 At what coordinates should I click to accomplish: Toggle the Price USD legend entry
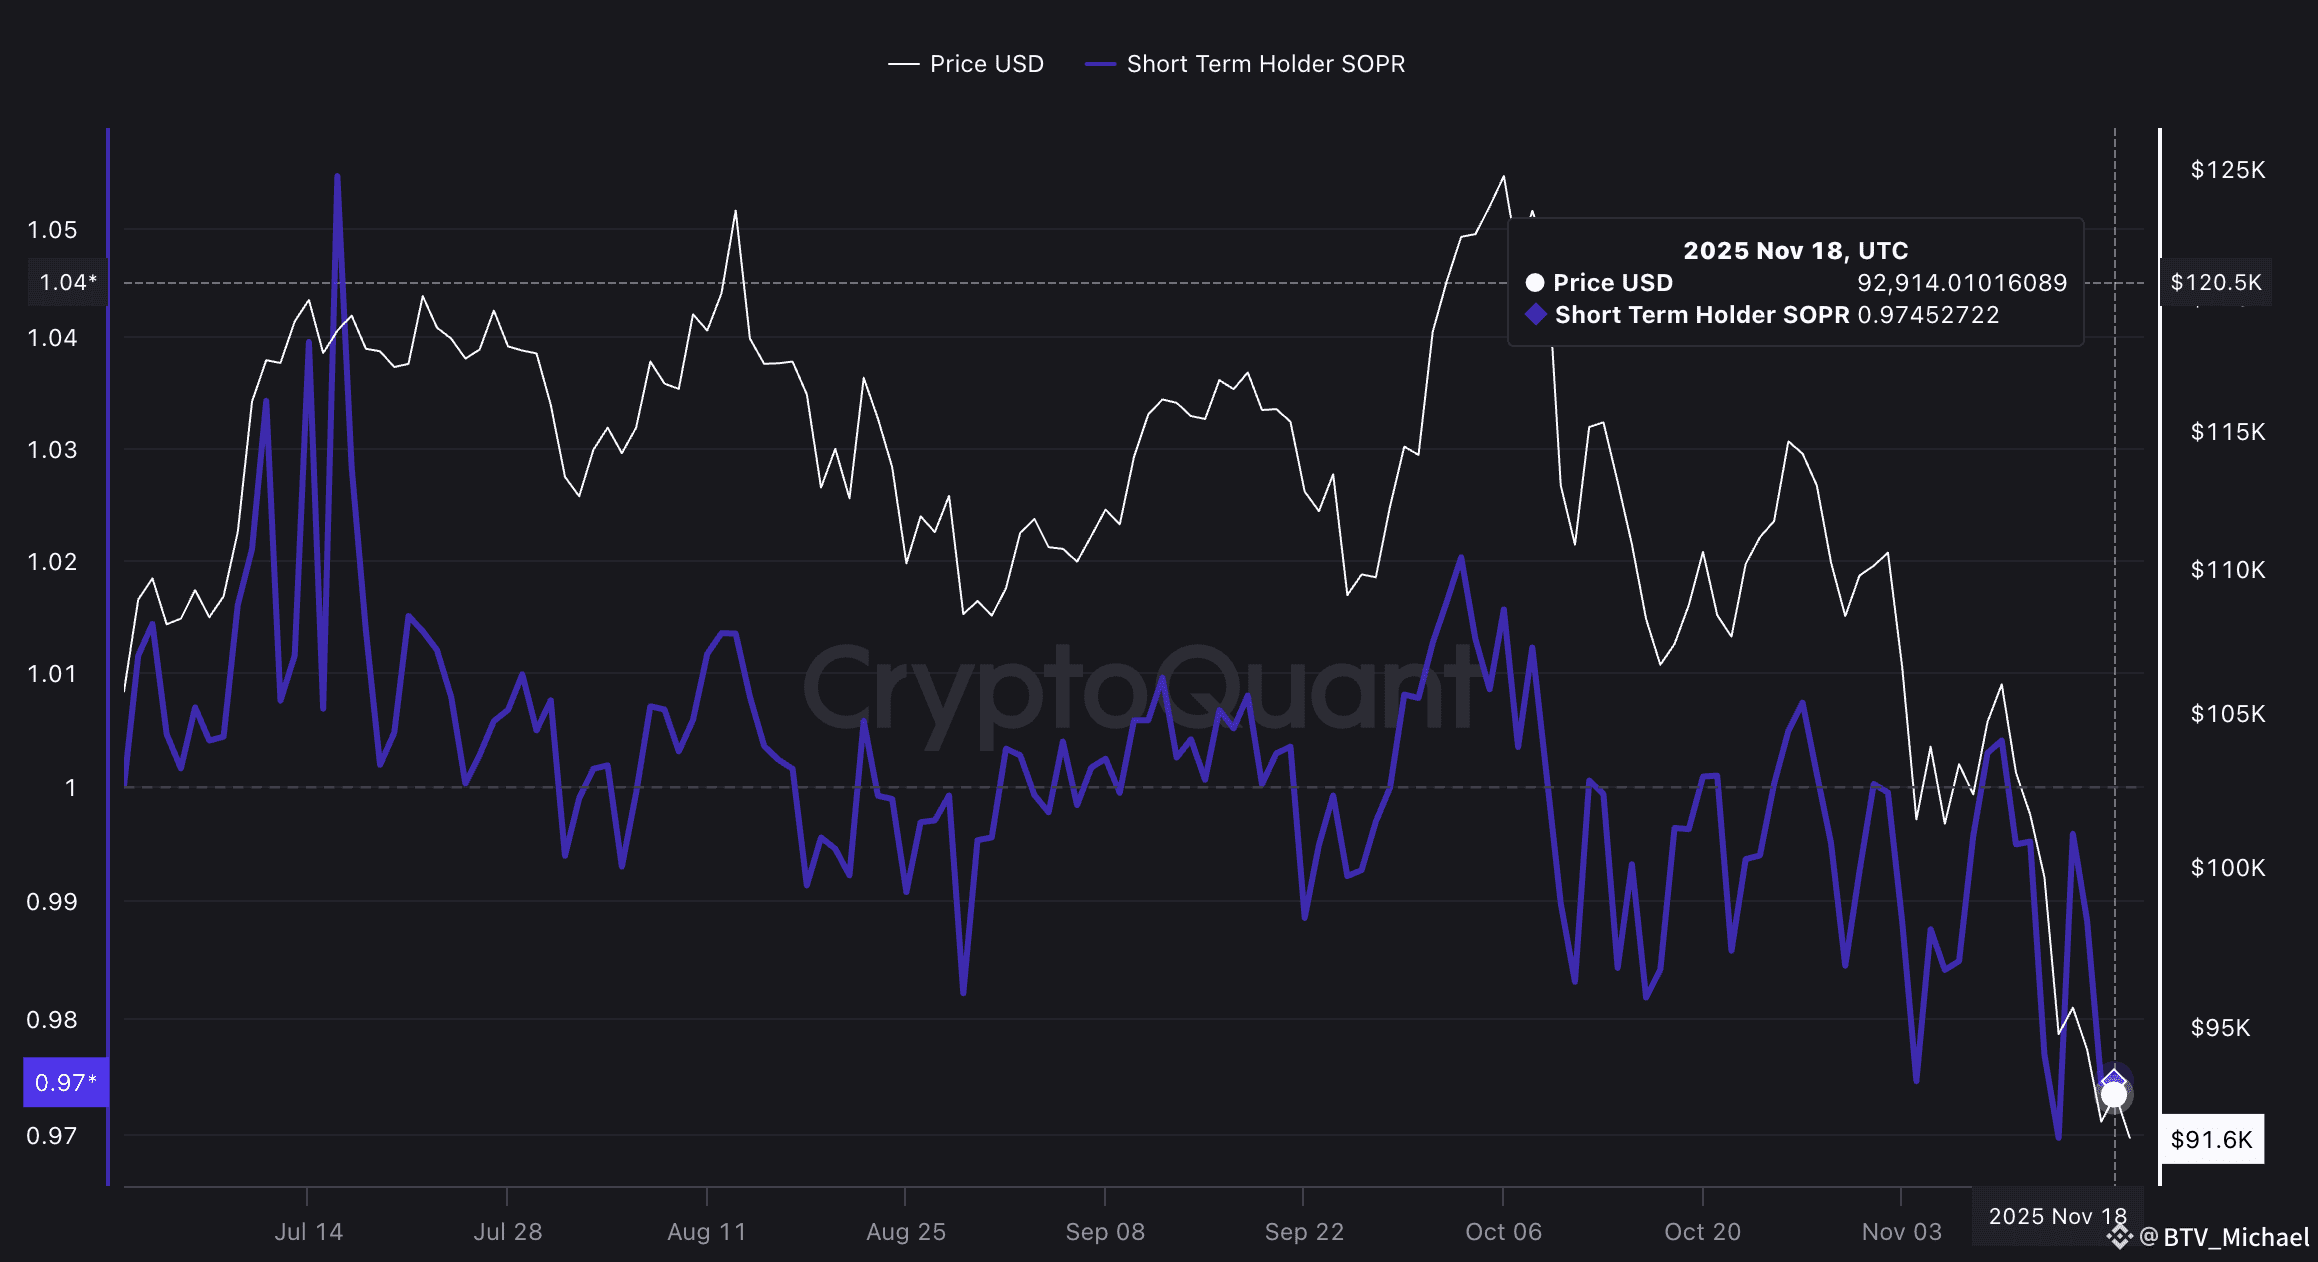point(986,64)
